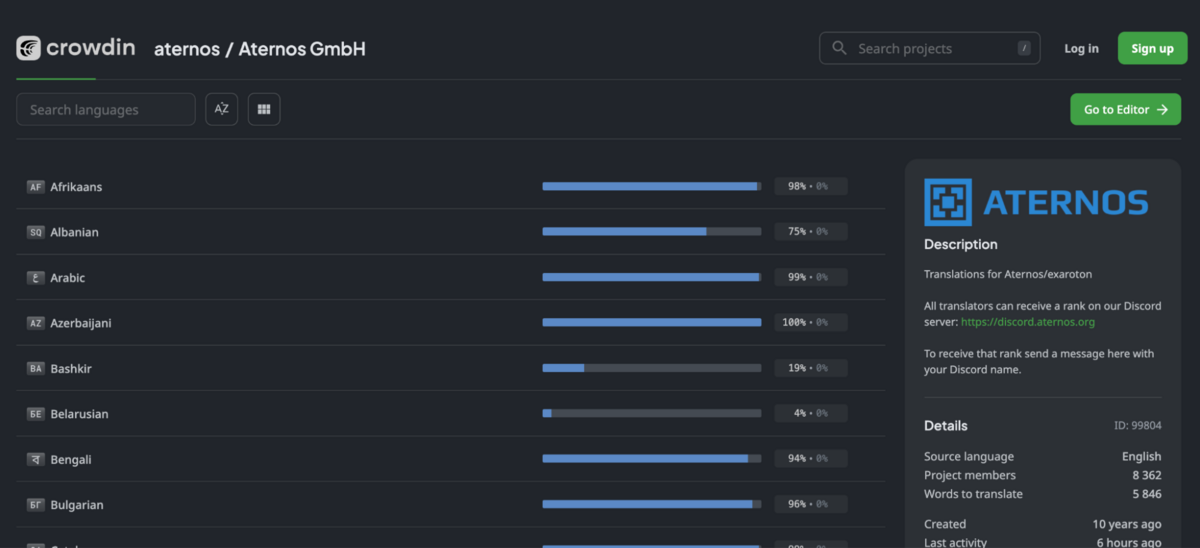Screen dimensions: 1200x548
Task: Click the Bengali progress bar
Action: (x=651, y=459)
